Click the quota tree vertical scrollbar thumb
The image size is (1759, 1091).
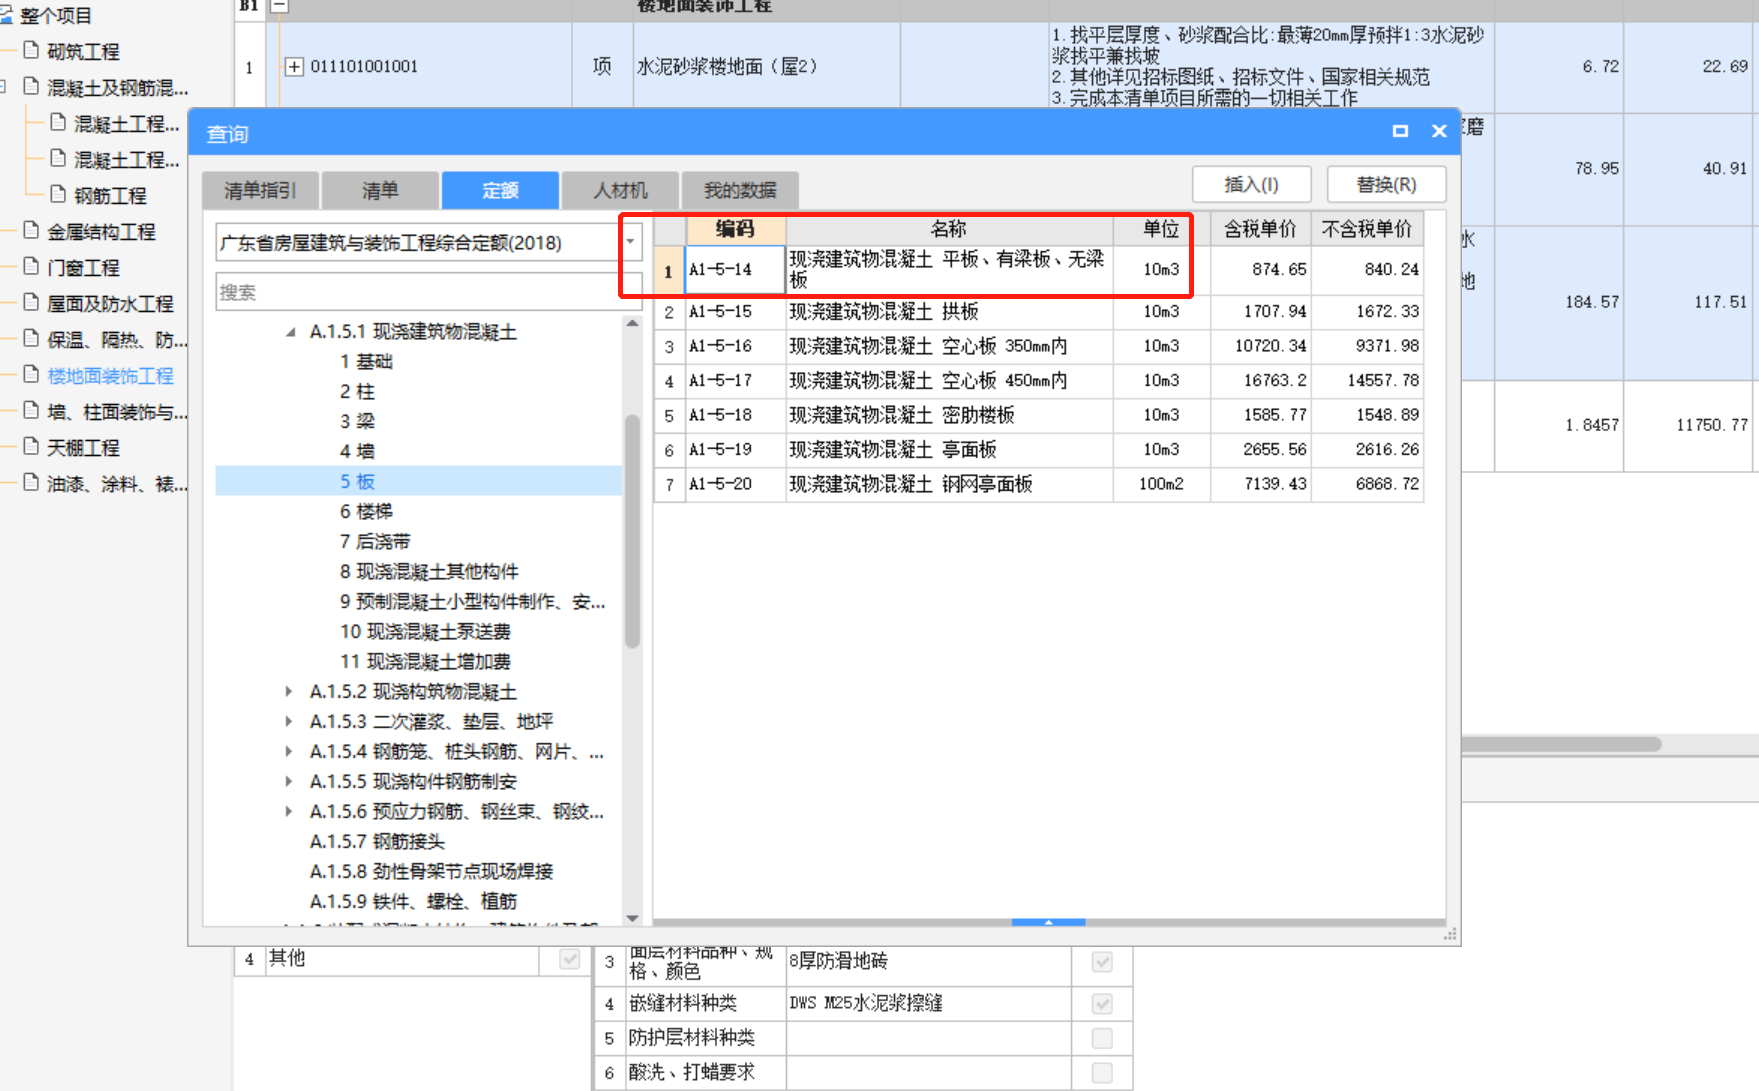click(632, 531)
